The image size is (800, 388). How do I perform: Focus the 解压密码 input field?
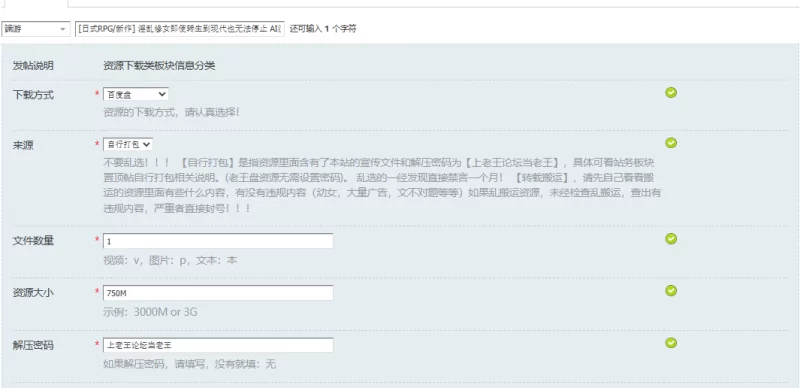[218, 345]
